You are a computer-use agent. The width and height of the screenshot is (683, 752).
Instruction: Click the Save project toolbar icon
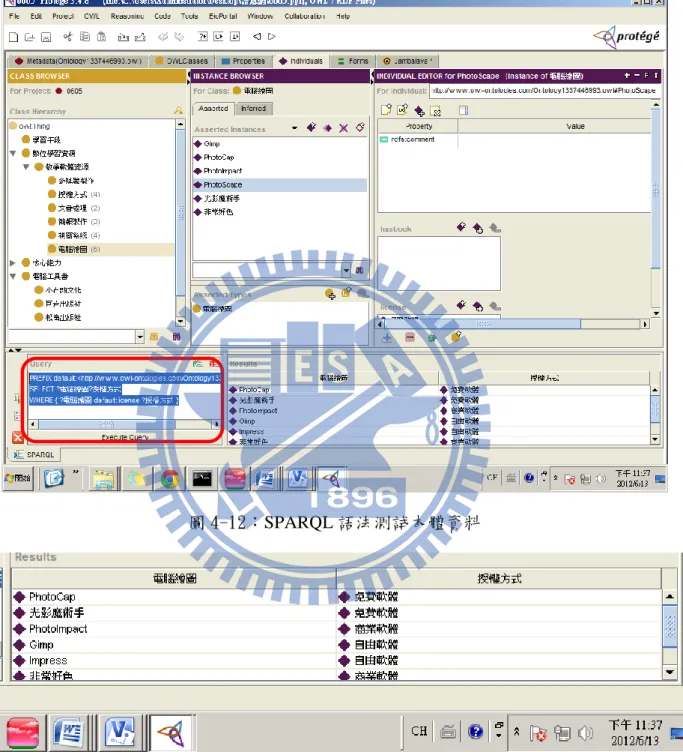pos(46,37)
